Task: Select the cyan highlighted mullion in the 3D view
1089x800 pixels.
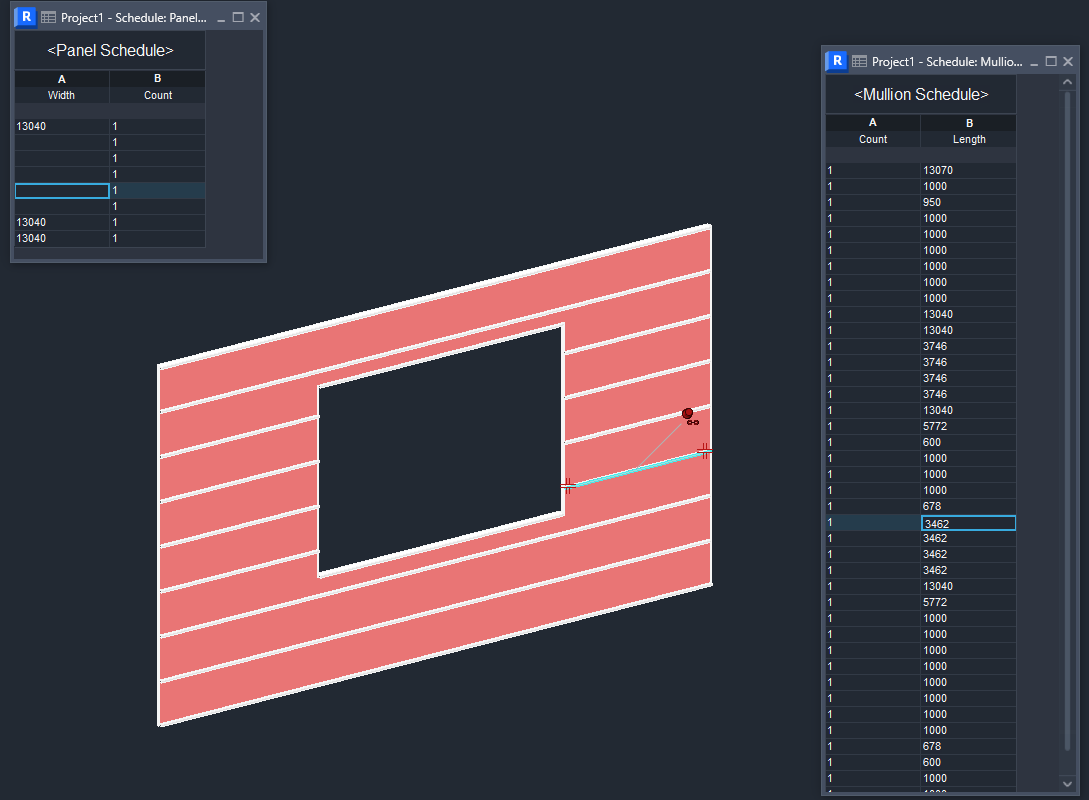Action: 640,468
